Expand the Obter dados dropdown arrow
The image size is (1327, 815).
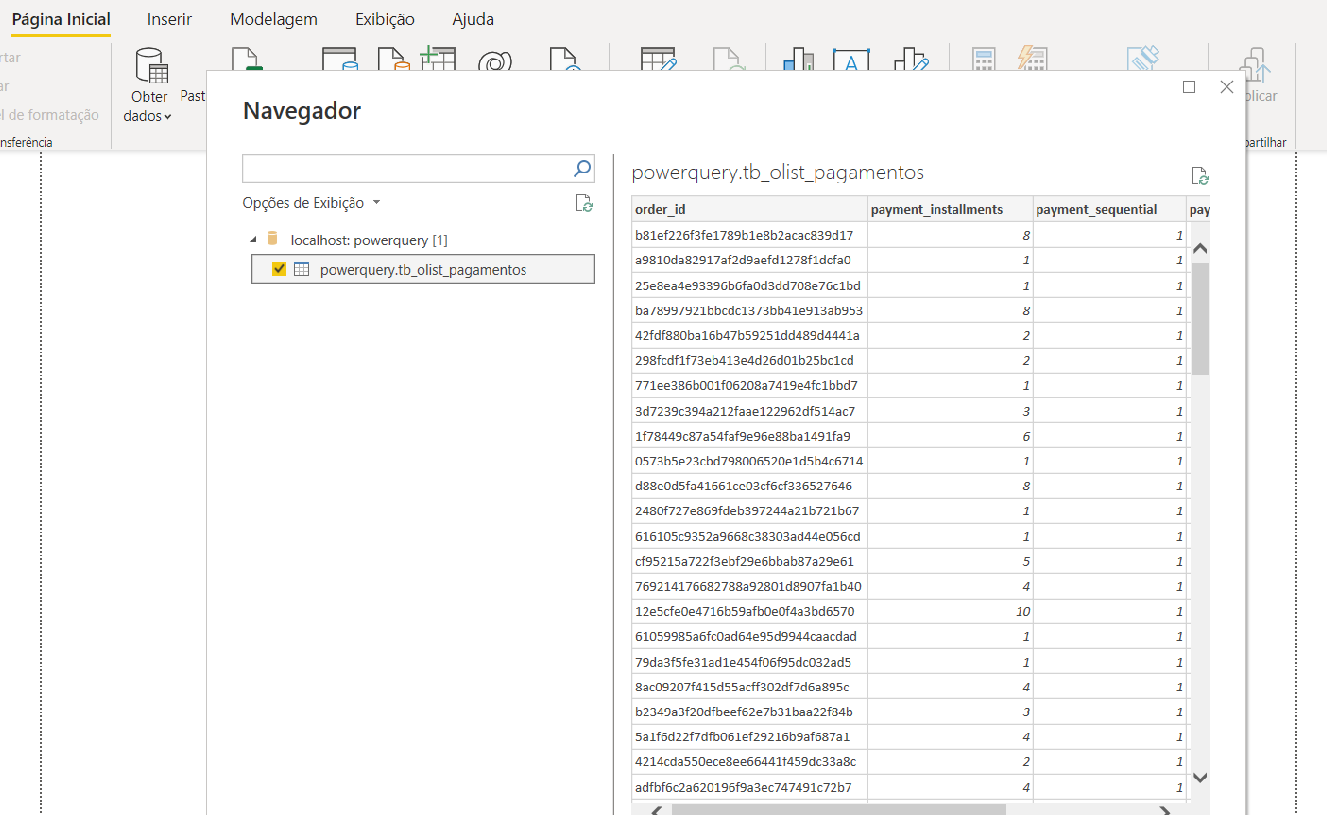click(168, 117)
